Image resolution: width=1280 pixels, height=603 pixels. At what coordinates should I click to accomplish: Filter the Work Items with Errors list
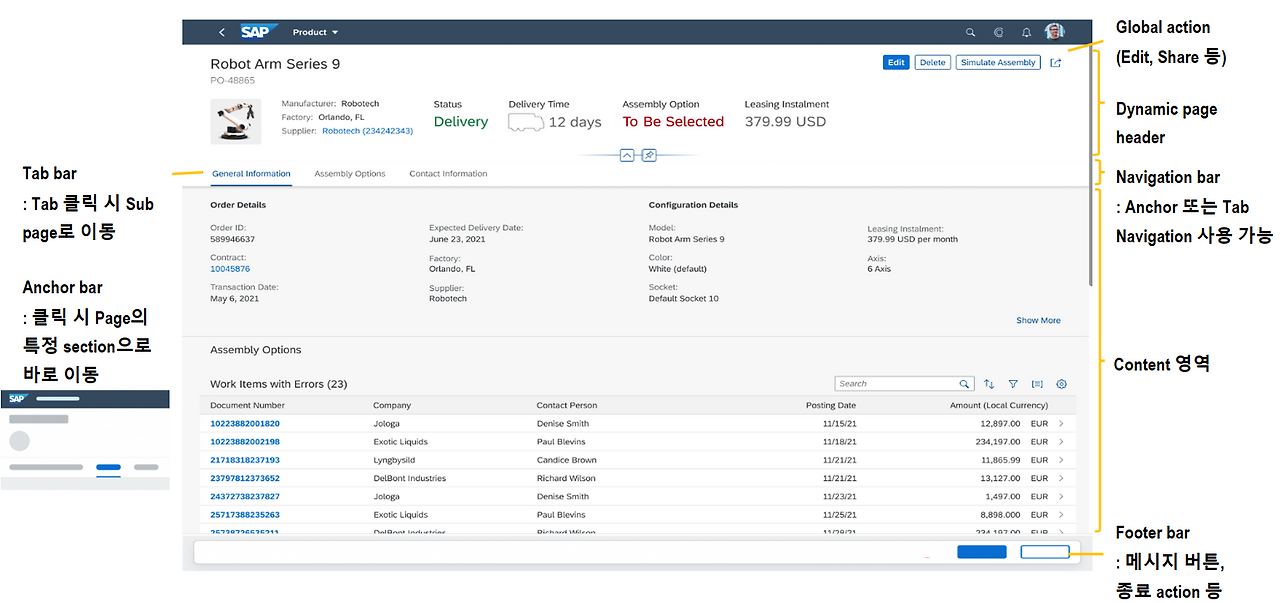click(1013, 384)
